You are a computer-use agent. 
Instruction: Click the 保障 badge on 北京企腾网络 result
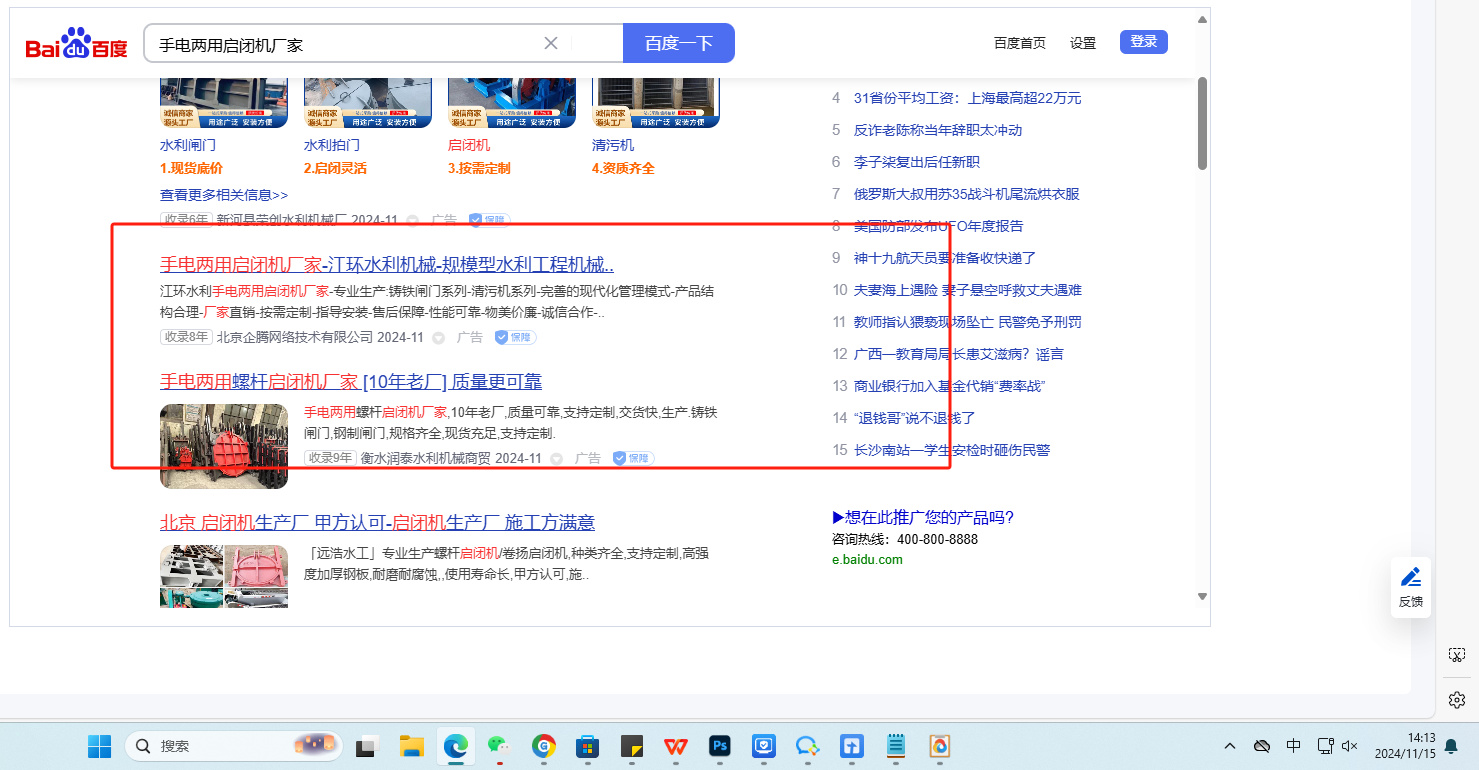click(x=516, y=338)
